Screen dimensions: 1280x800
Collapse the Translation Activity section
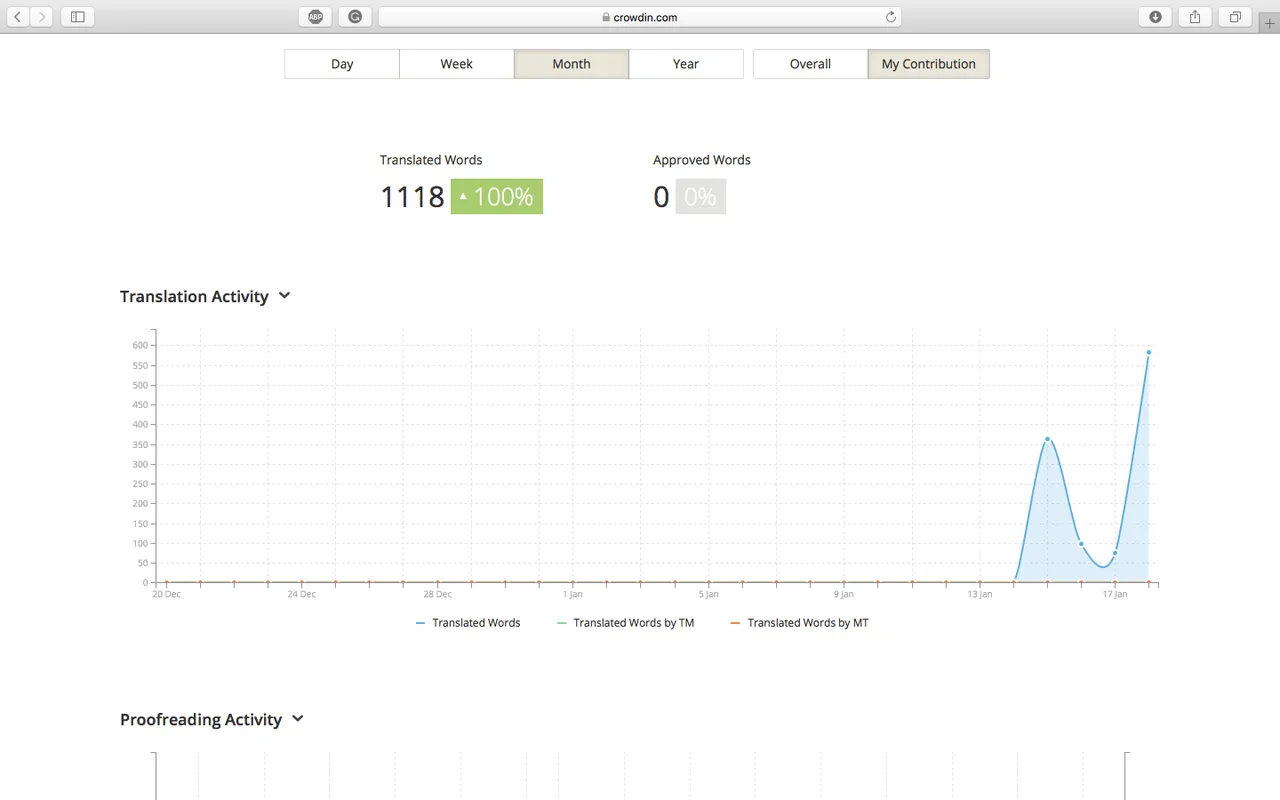[284, 296]
